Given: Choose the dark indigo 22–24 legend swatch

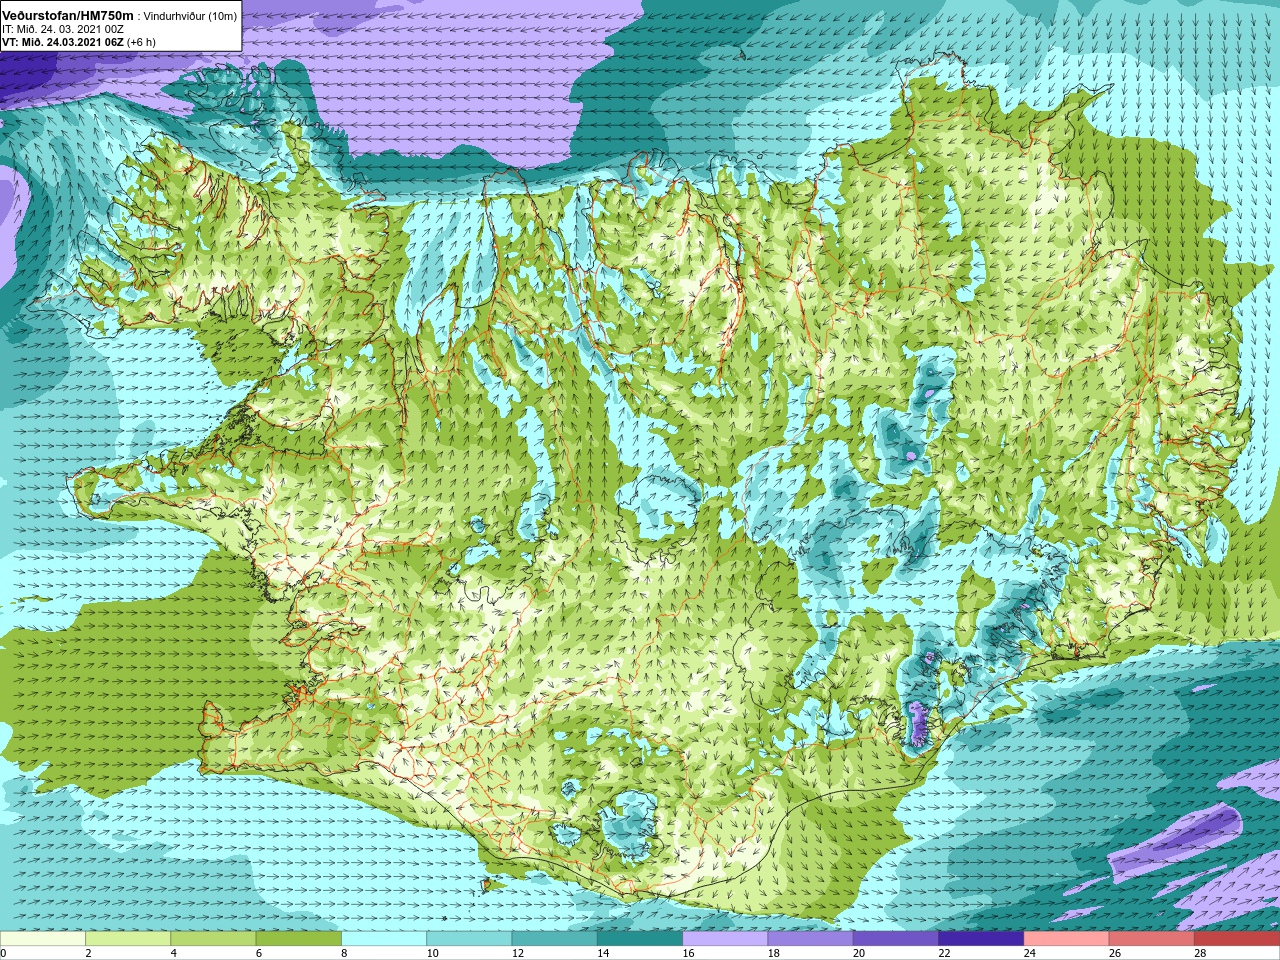Looking at the screenshot, I should click(981, 939).
